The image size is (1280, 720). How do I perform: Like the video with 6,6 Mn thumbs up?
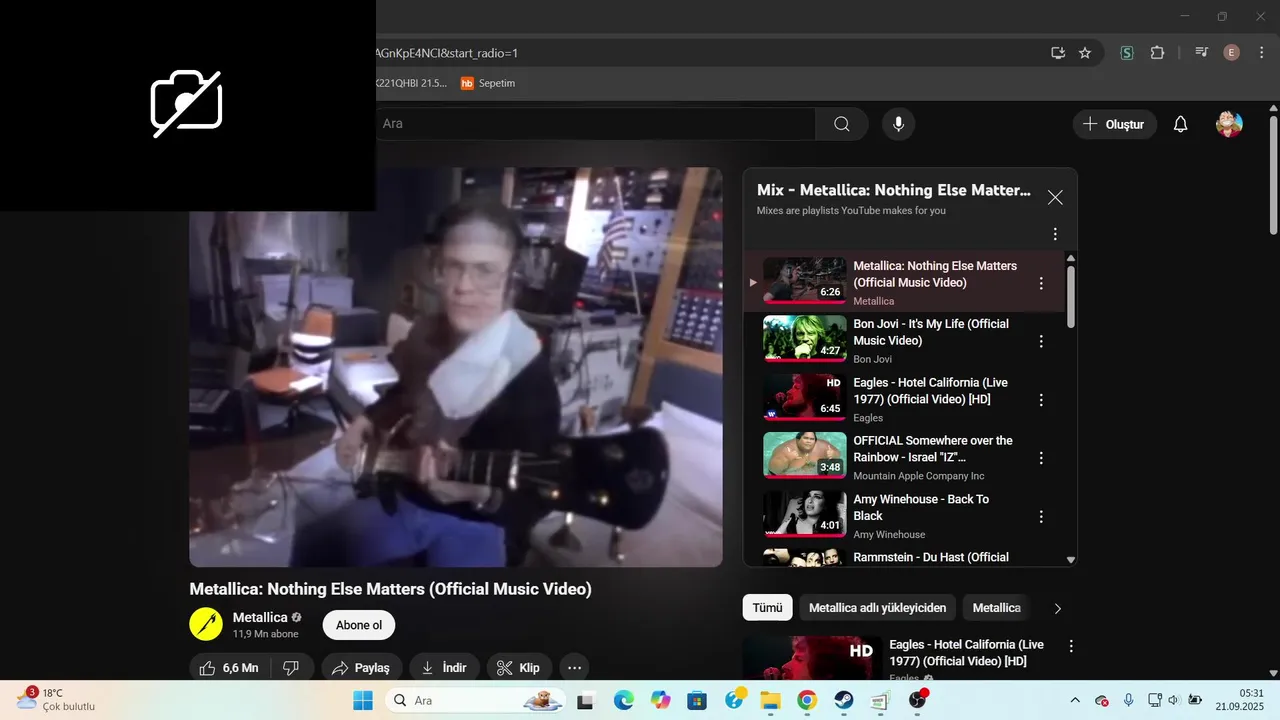pos(229,668)
